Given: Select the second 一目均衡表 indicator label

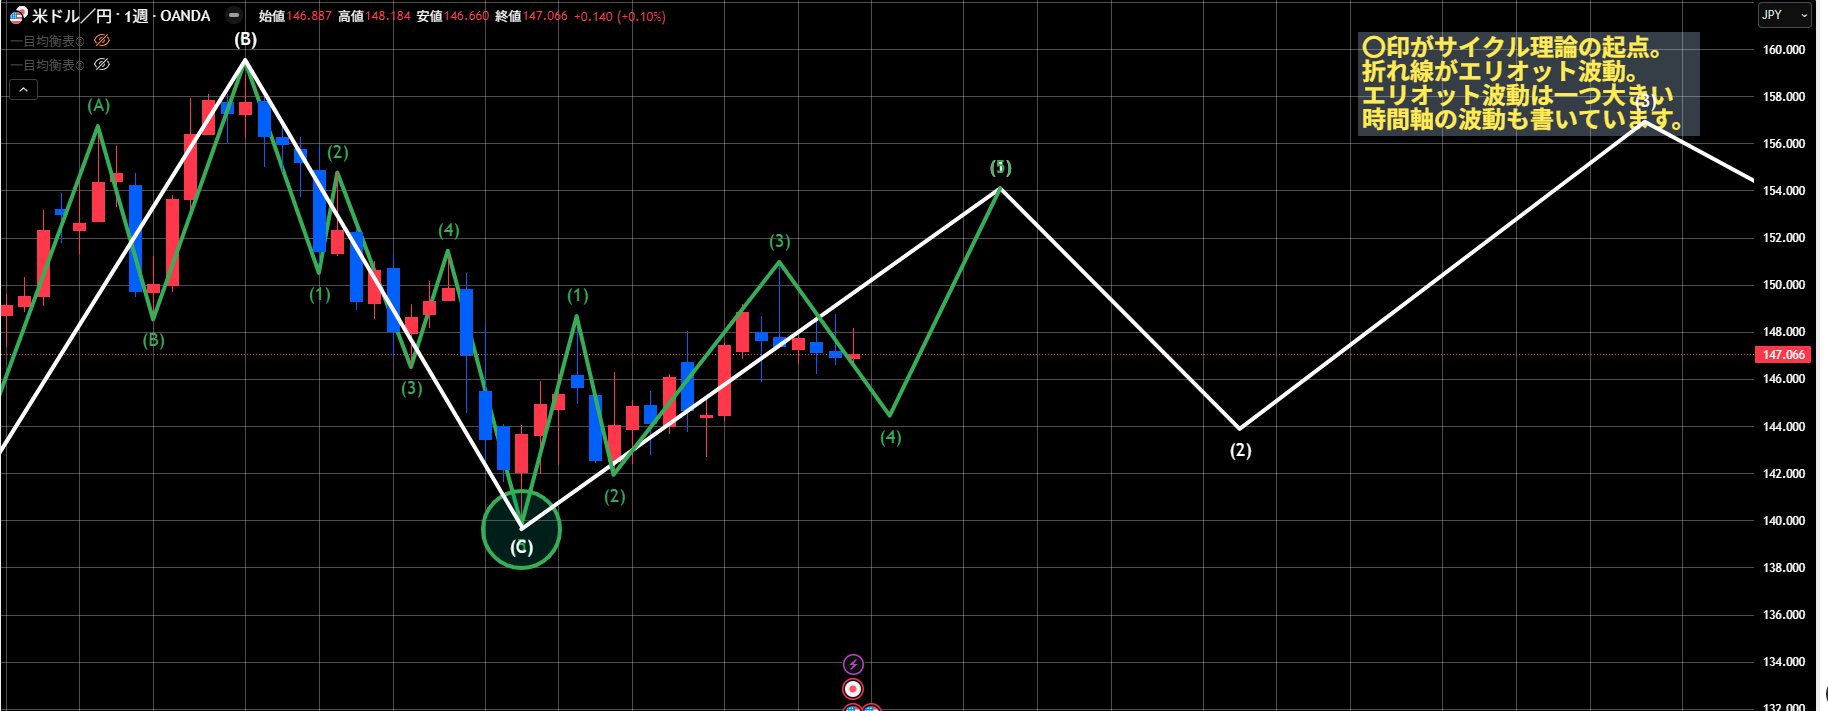Looking at the screenshot, I should point(48,65).
